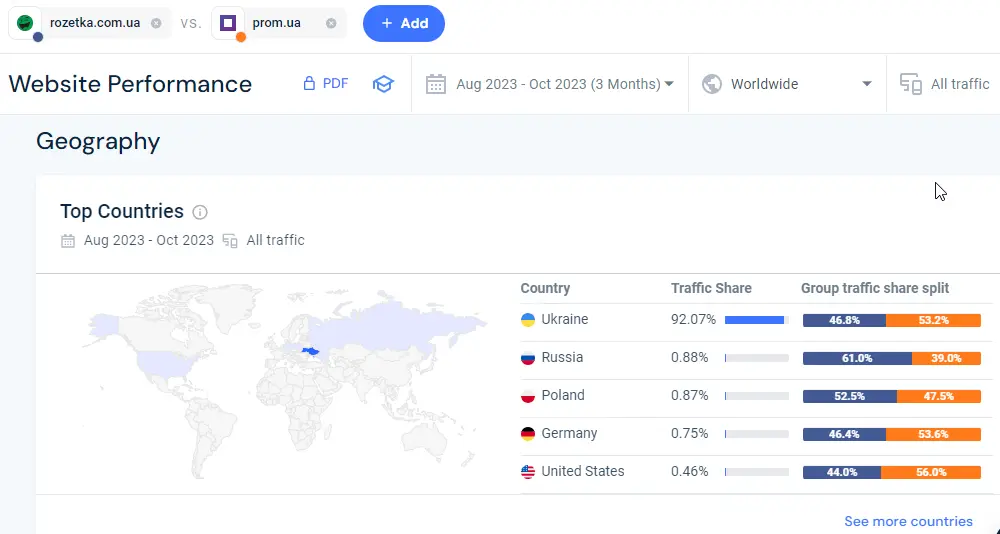1000x534 pixels.
Task: Click the 56.0% orange segment for United States
Action: click(931, 472)
